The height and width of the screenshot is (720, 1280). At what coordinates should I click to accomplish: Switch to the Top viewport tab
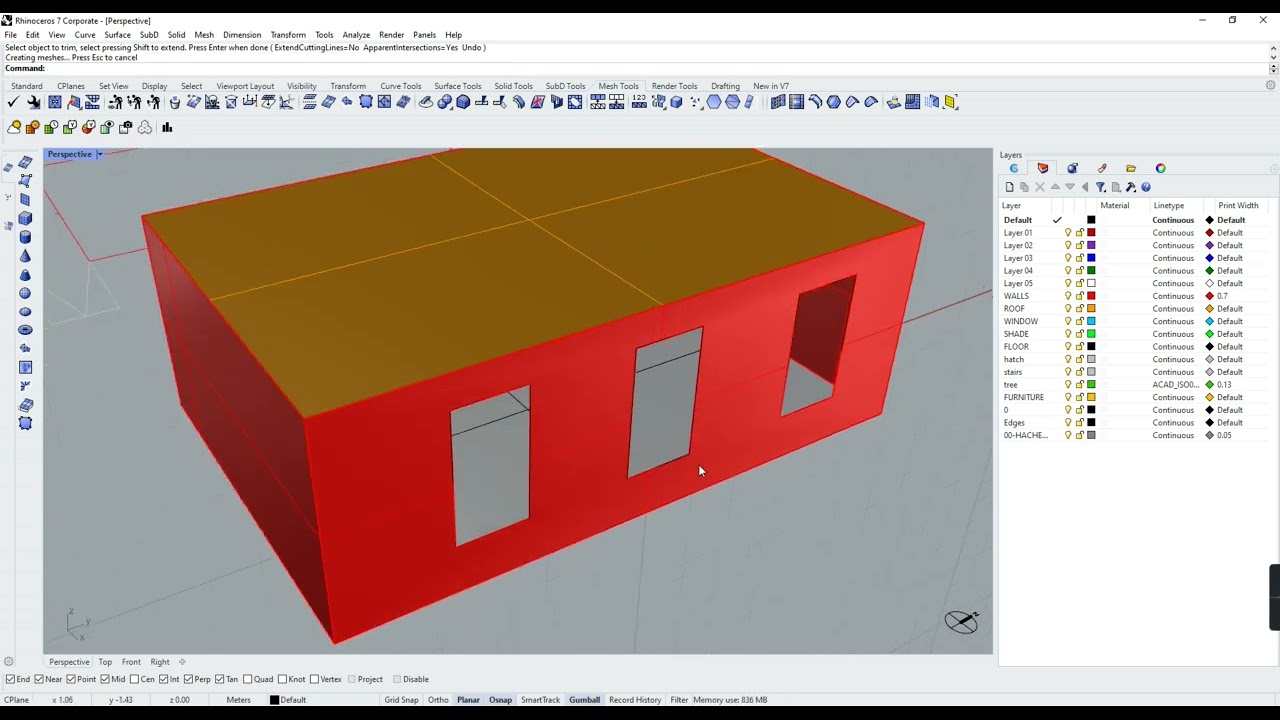coord(105,662)
